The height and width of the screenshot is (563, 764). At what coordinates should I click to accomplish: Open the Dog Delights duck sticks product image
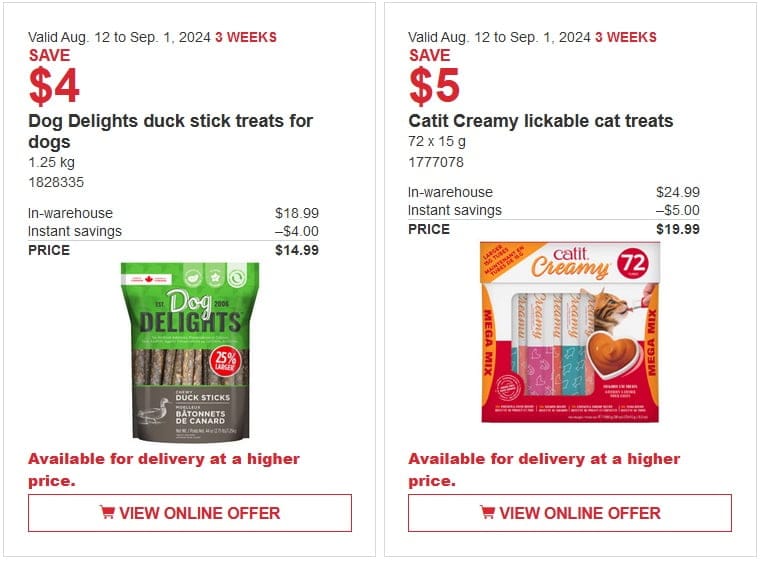[x=190, y=352]
